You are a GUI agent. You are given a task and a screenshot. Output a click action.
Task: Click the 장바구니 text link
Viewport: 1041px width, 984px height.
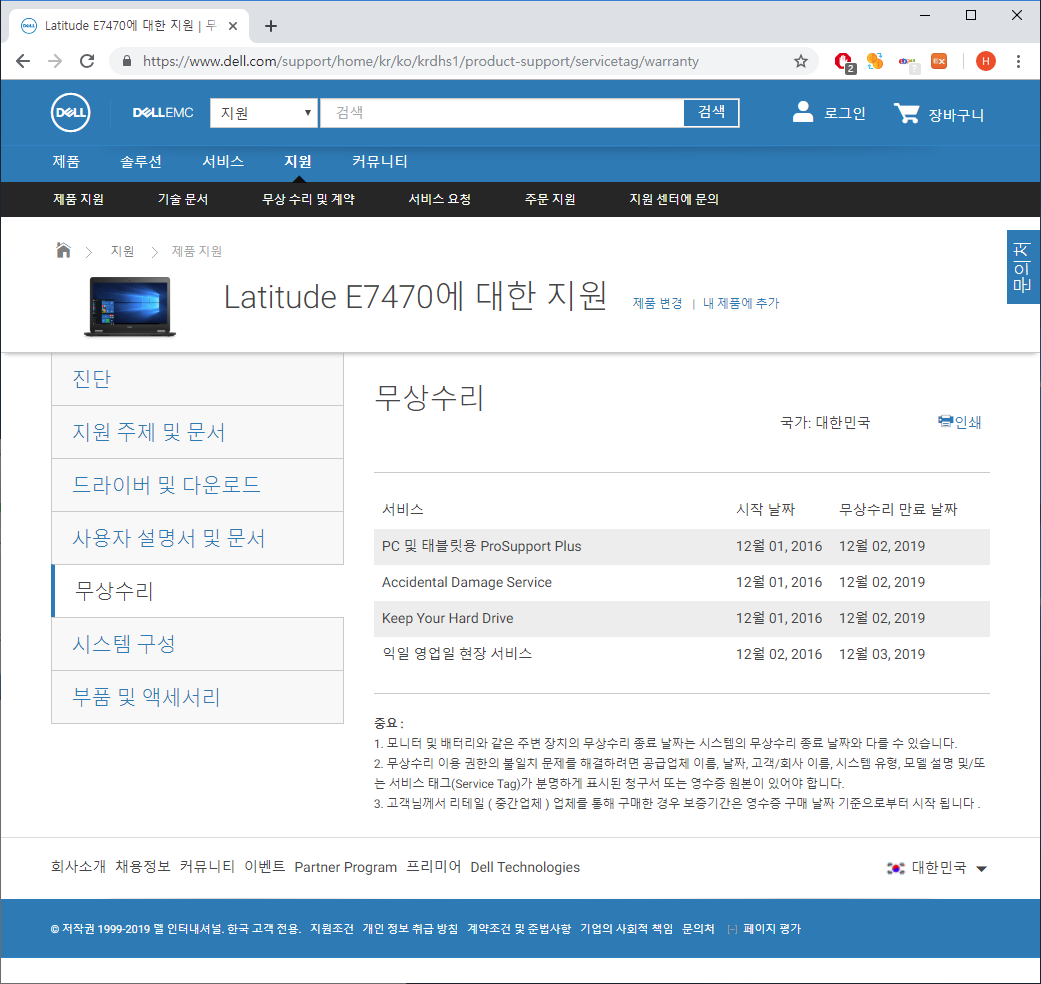pos(956,115)
